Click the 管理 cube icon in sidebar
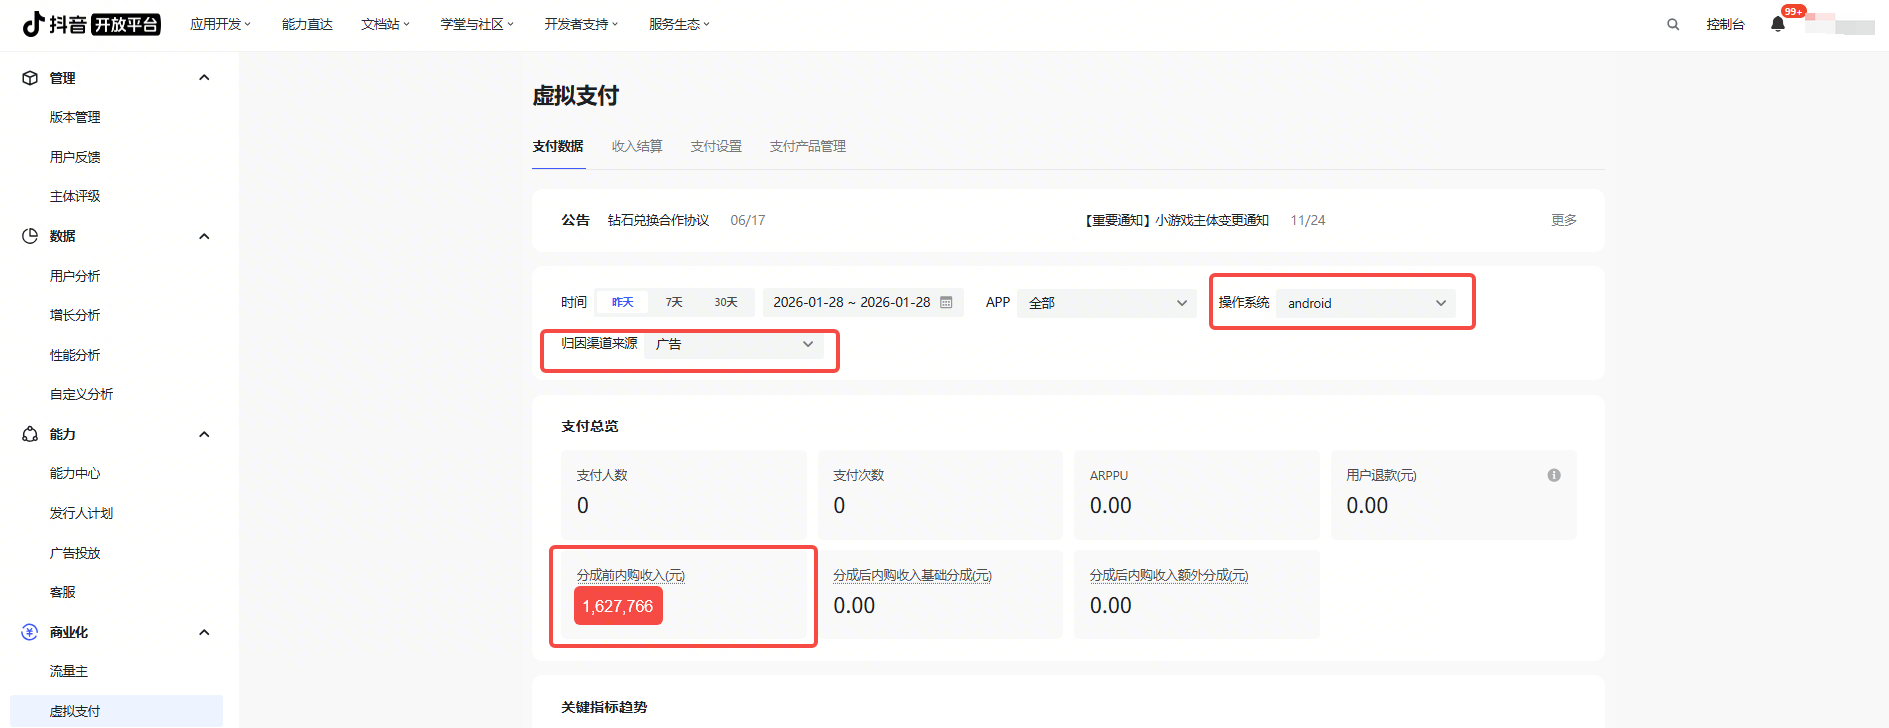The width and height of the screenshot is (1889, 728). click(30, 78)
